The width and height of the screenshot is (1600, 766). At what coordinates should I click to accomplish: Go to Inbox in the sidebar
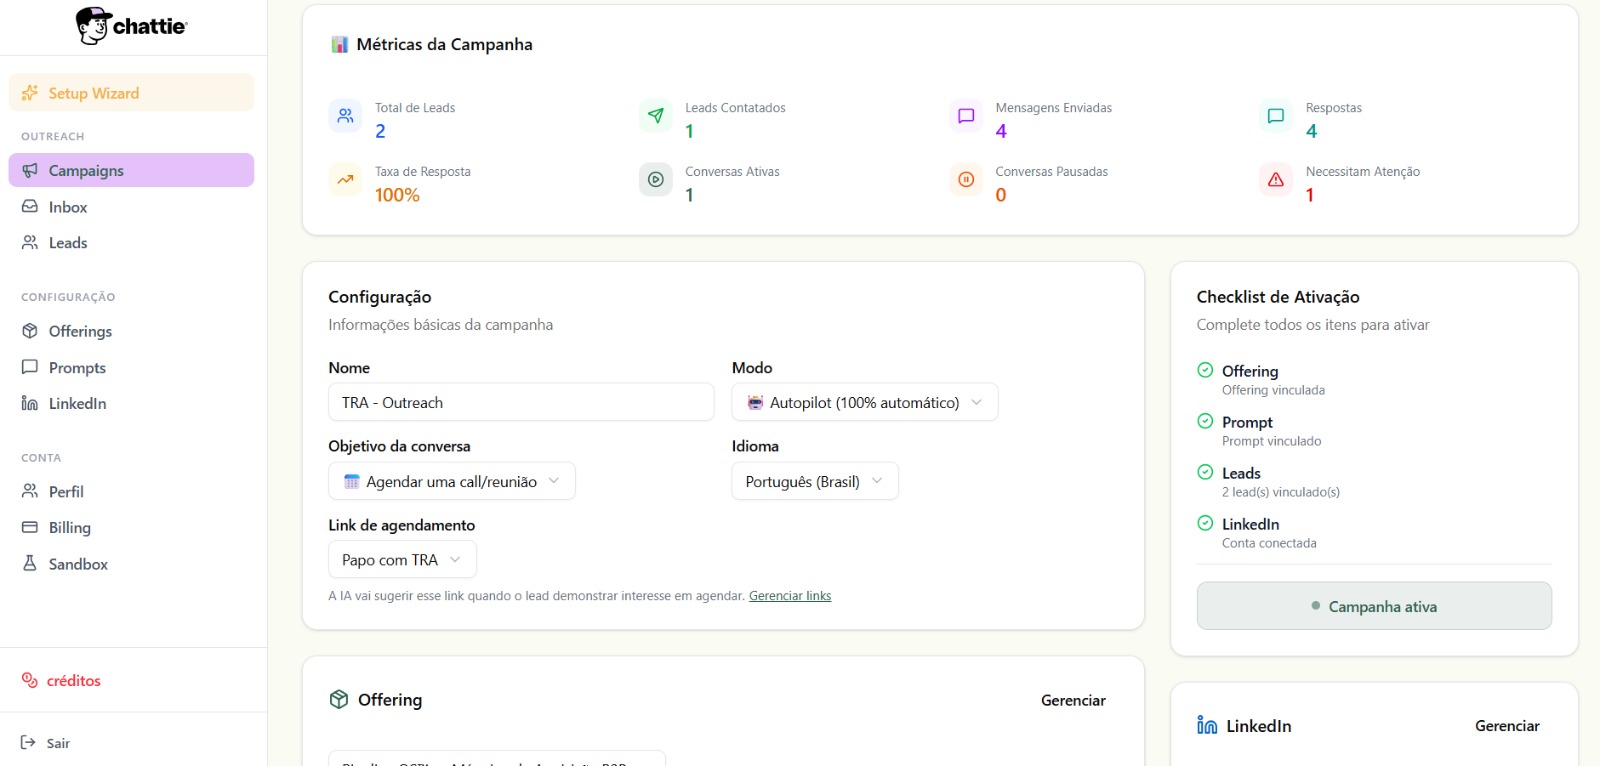pyautogui.click(x=68, y=207)
